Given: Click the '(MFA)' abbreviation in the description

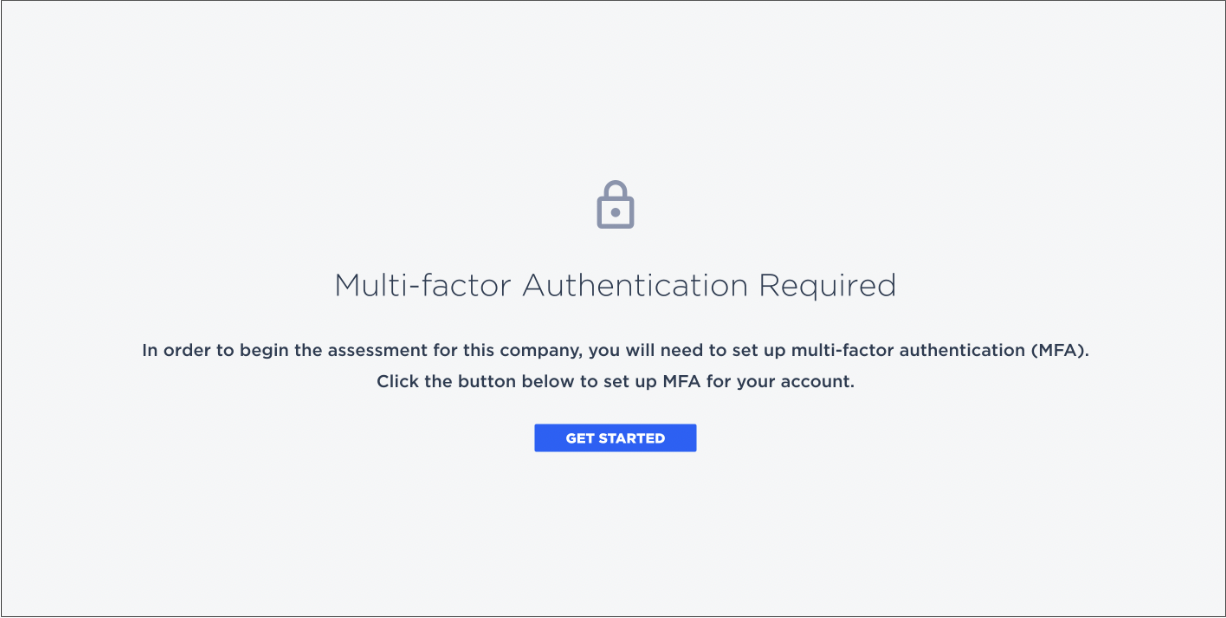Looking at the screenshot, I should tap(1058, 351).
